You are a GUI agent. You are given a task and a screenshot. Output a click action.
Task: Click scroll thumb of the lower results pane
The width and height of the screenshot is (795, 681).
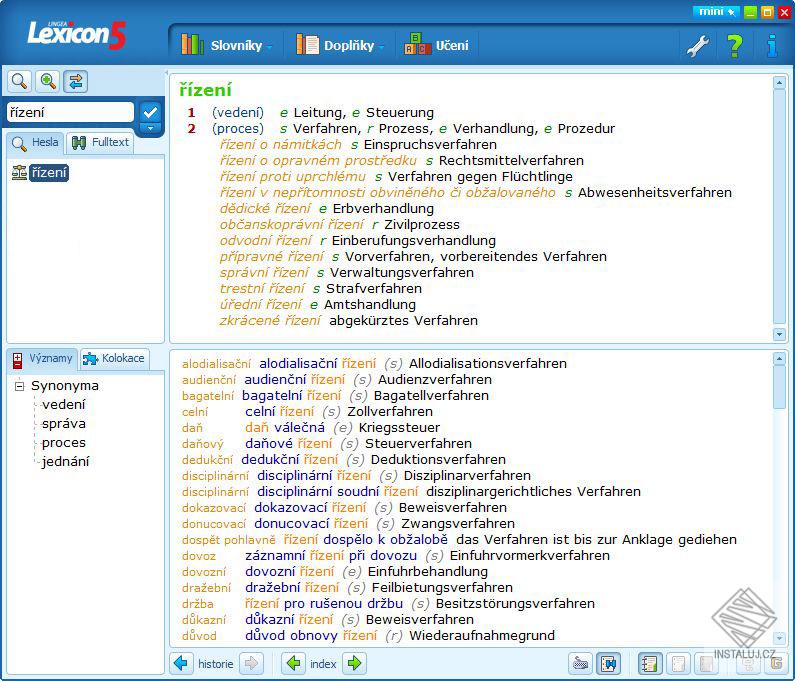(779, 386)
